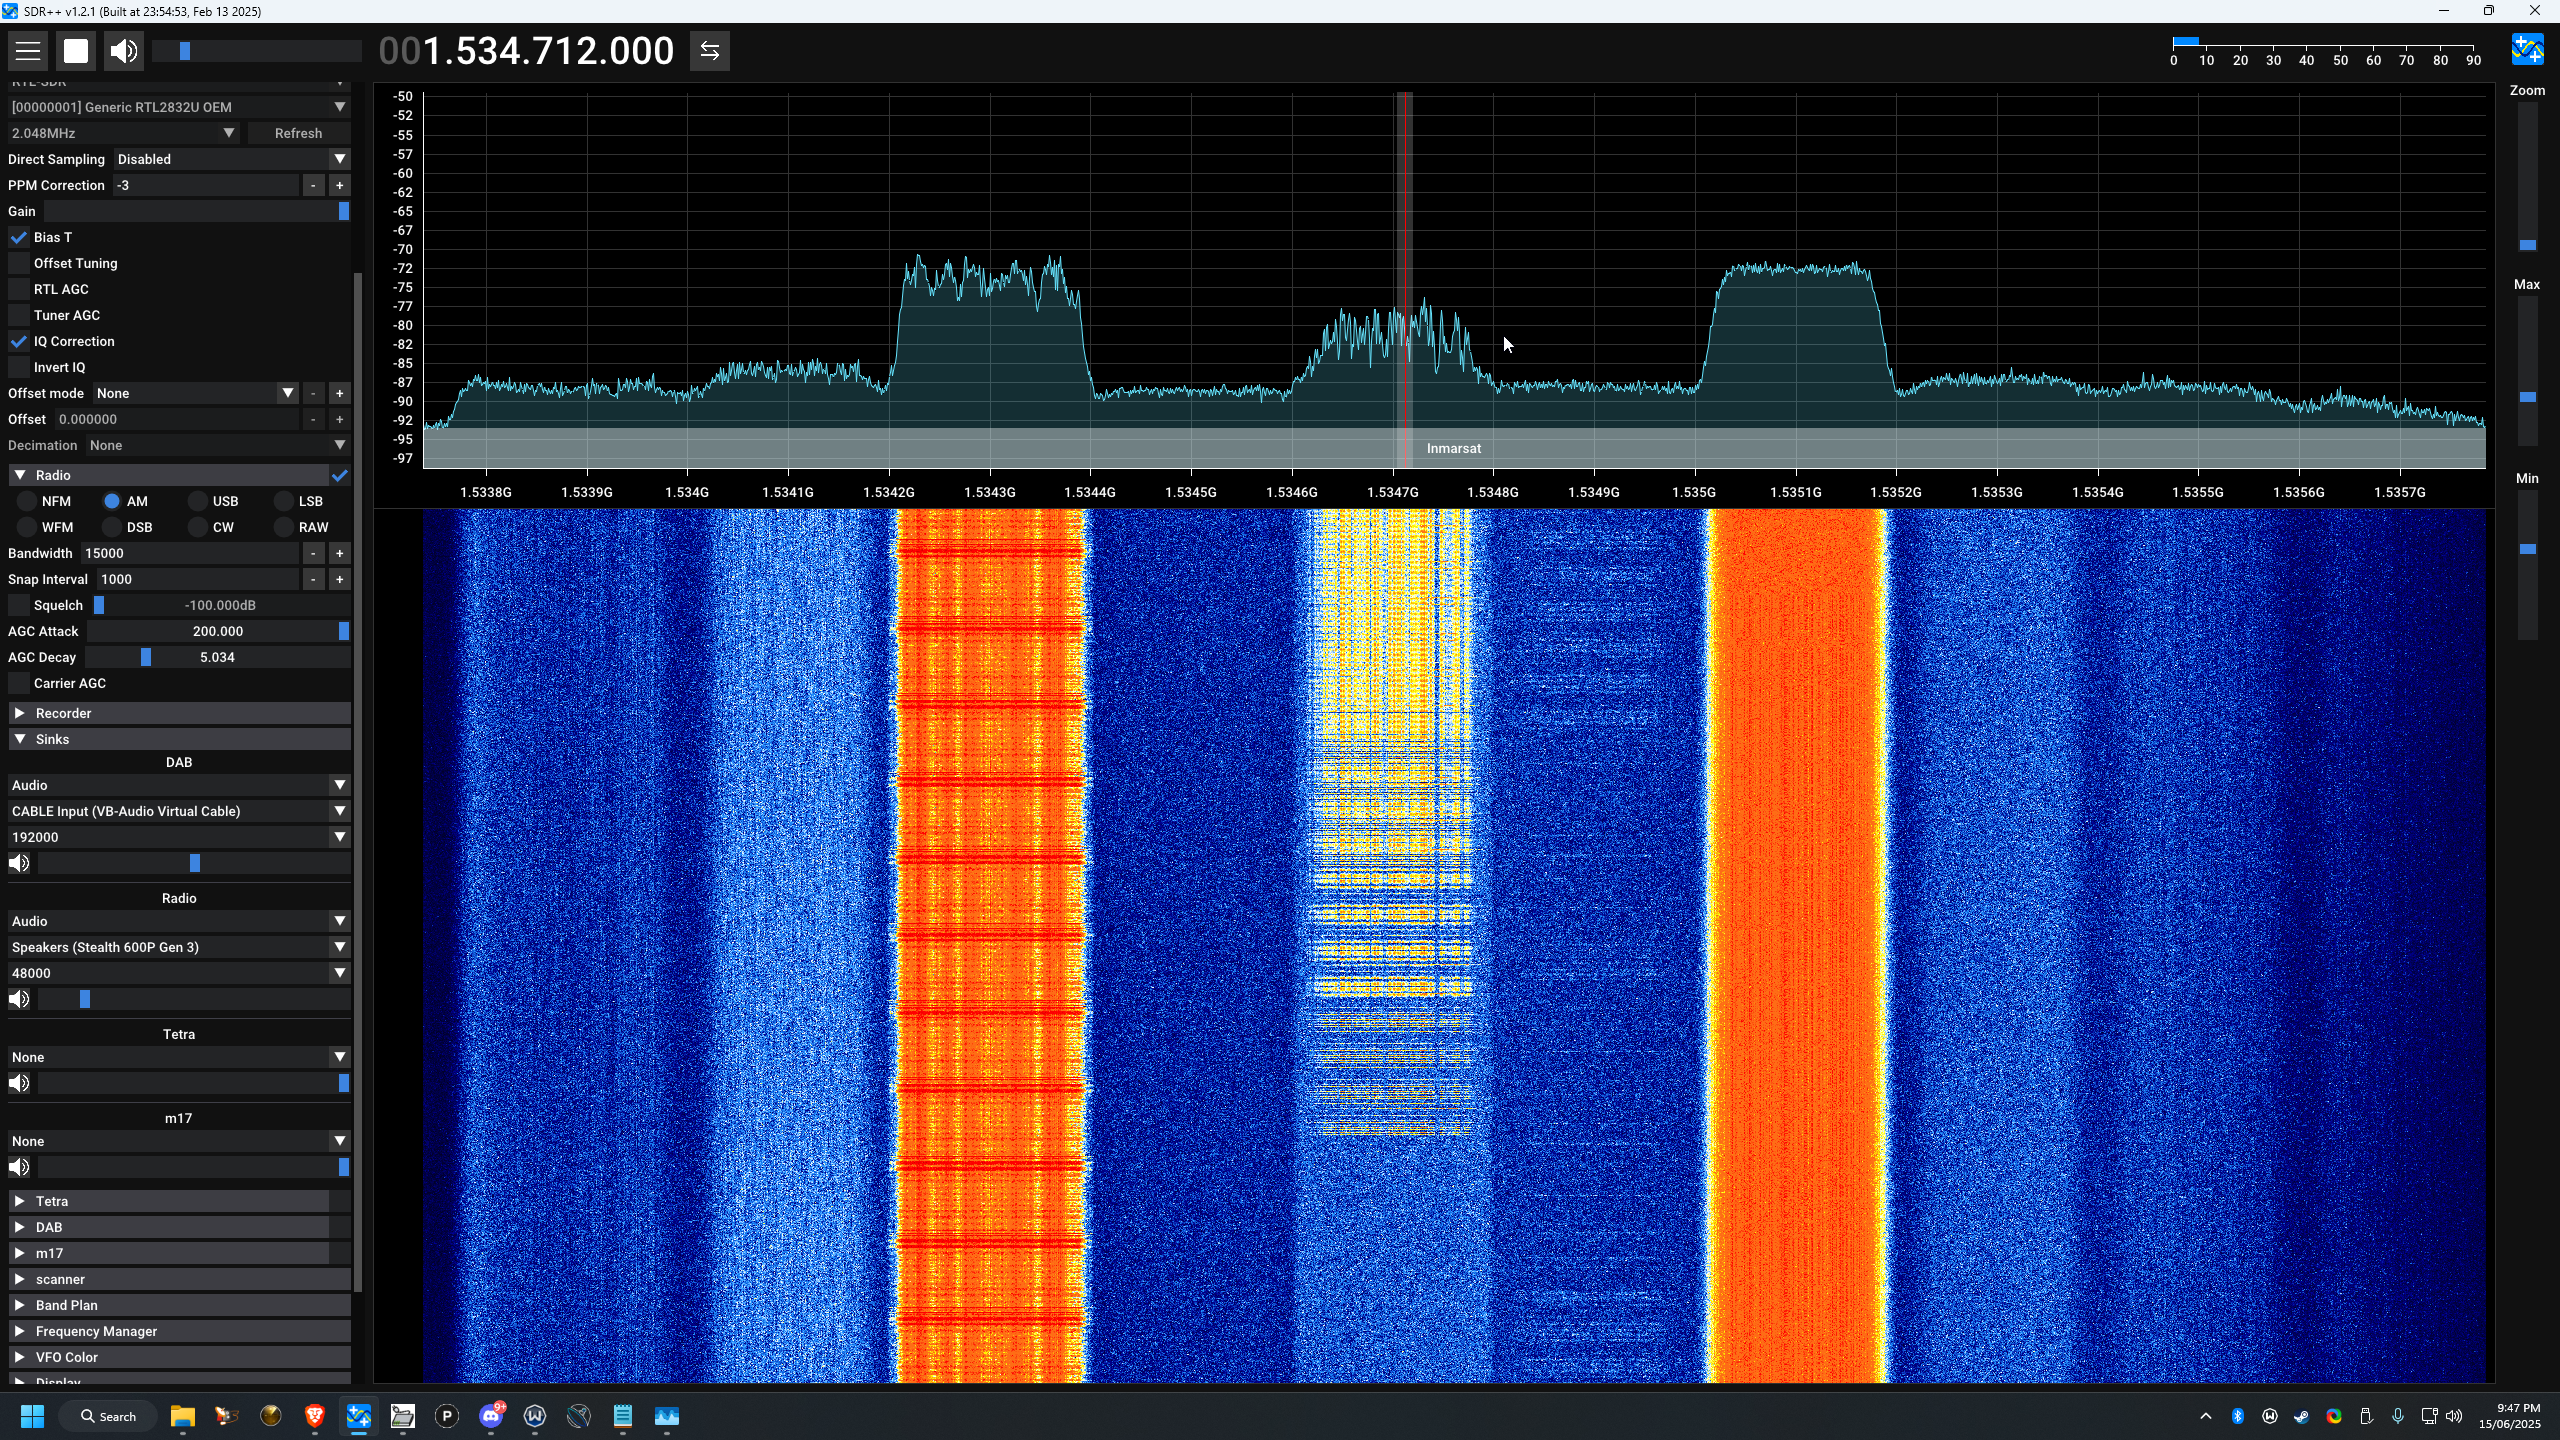This screenshot has height=1440, width=2560.
Task: Open Brave browser from taskbar
Action: pyautogui.click(x=315, y=1416)
